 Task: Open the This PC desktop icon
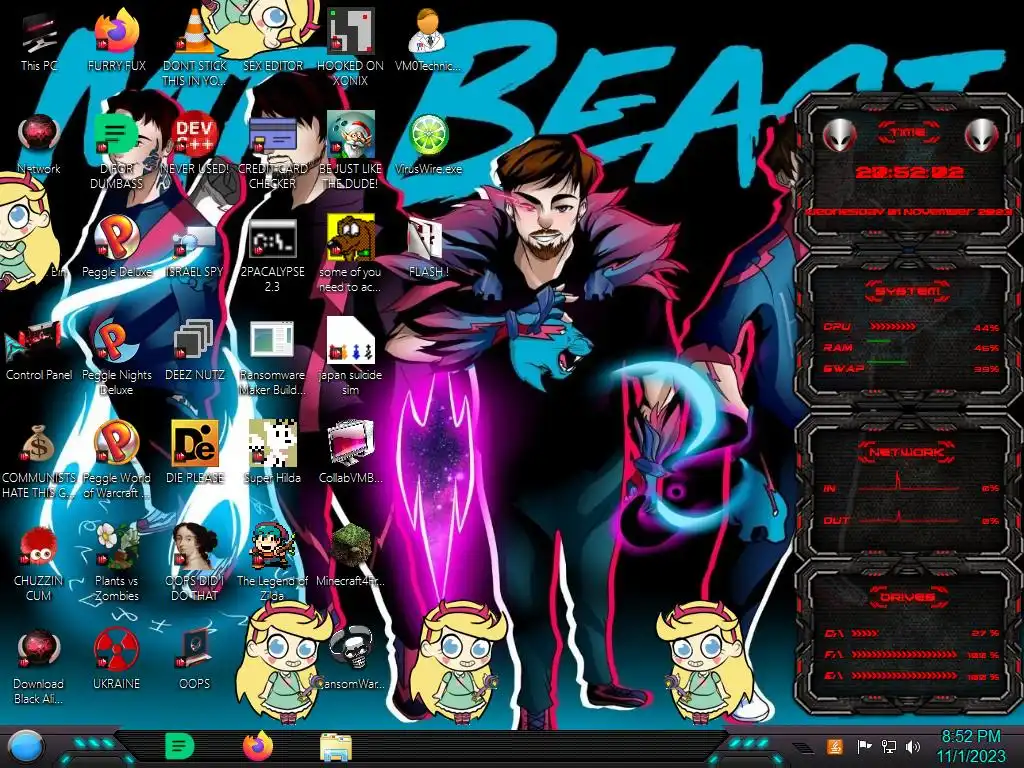(39, 40)
